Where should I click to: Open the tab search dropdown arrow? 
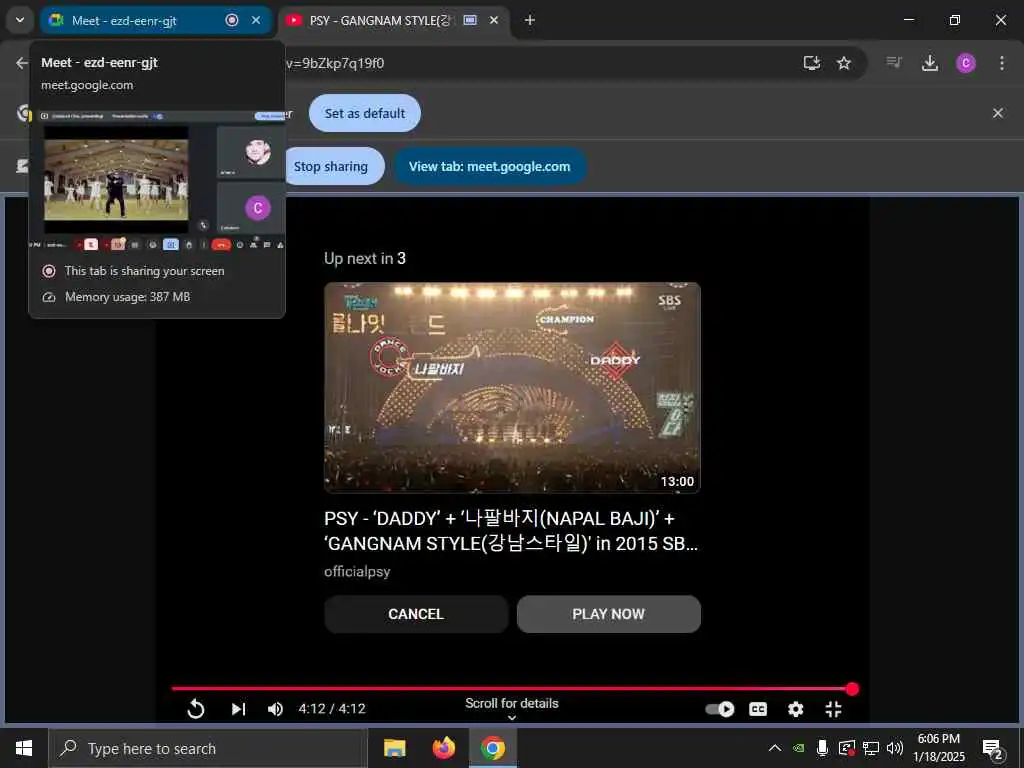(x=20, y=20)
